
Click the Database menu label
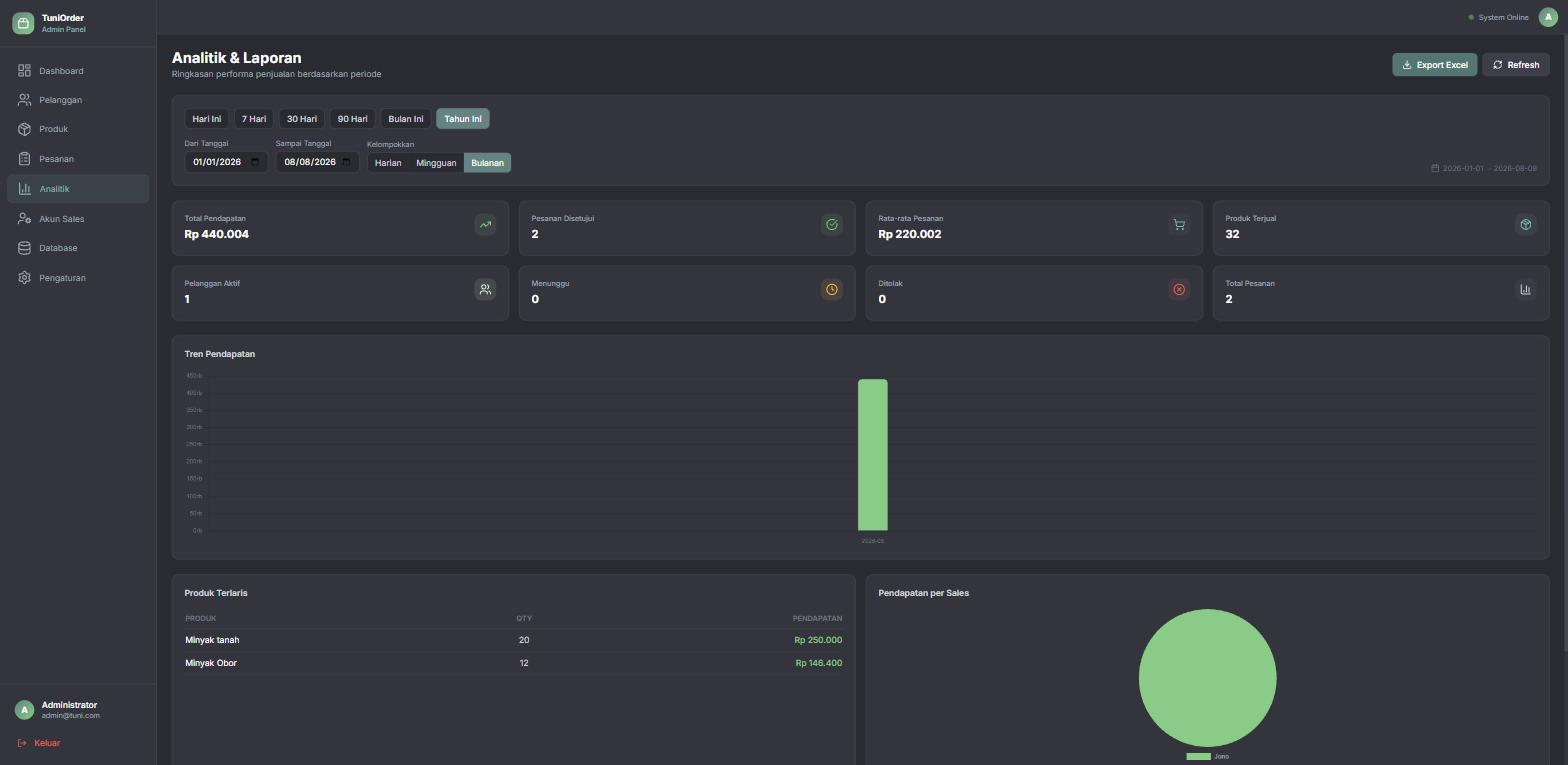[x=58, y=248]
